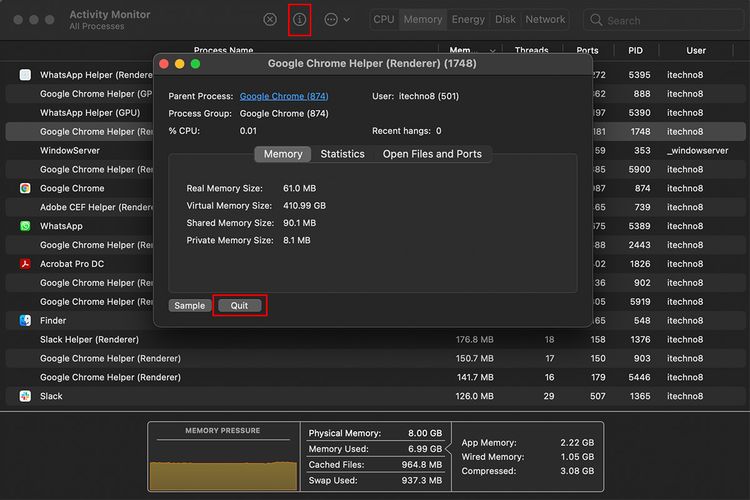Click the inspect process info icon
This screenshot has width=750, height=500.
(x=299, y=20)
